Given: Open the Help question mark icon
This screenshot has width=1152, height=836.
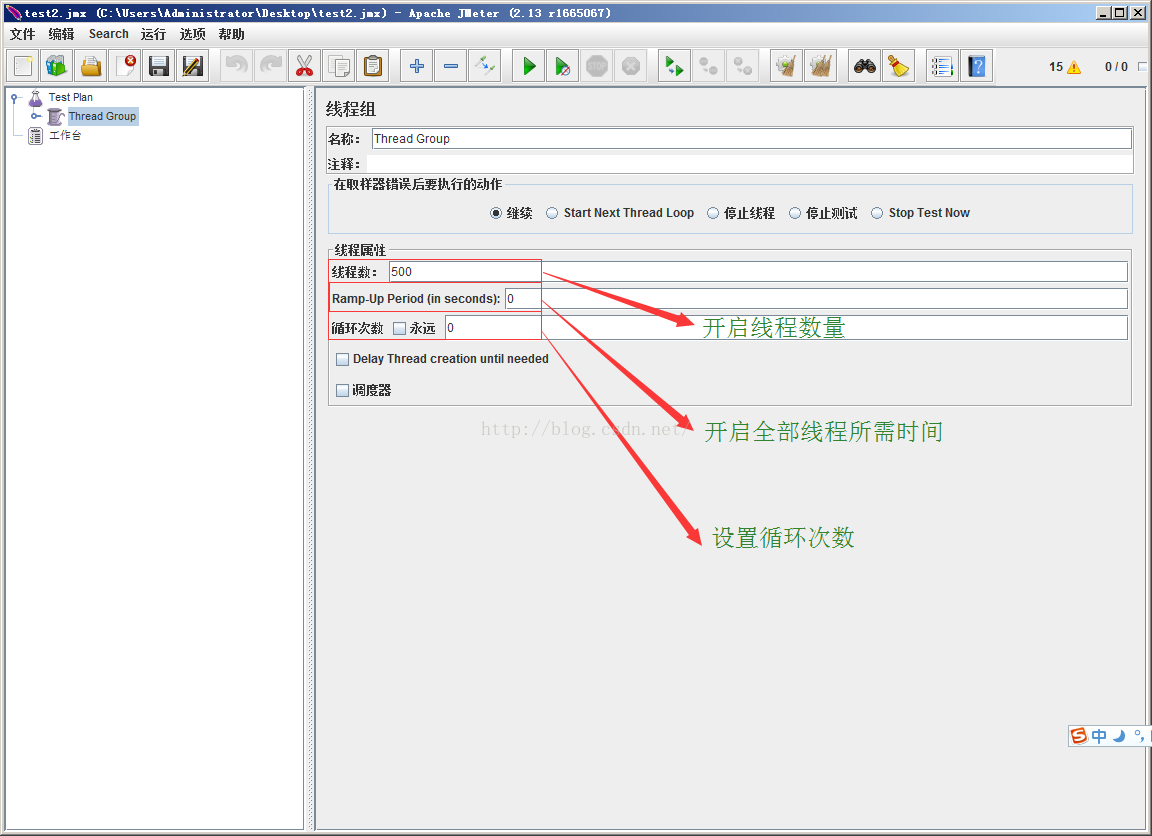Looking at the screenshot, I should [976, 66].
